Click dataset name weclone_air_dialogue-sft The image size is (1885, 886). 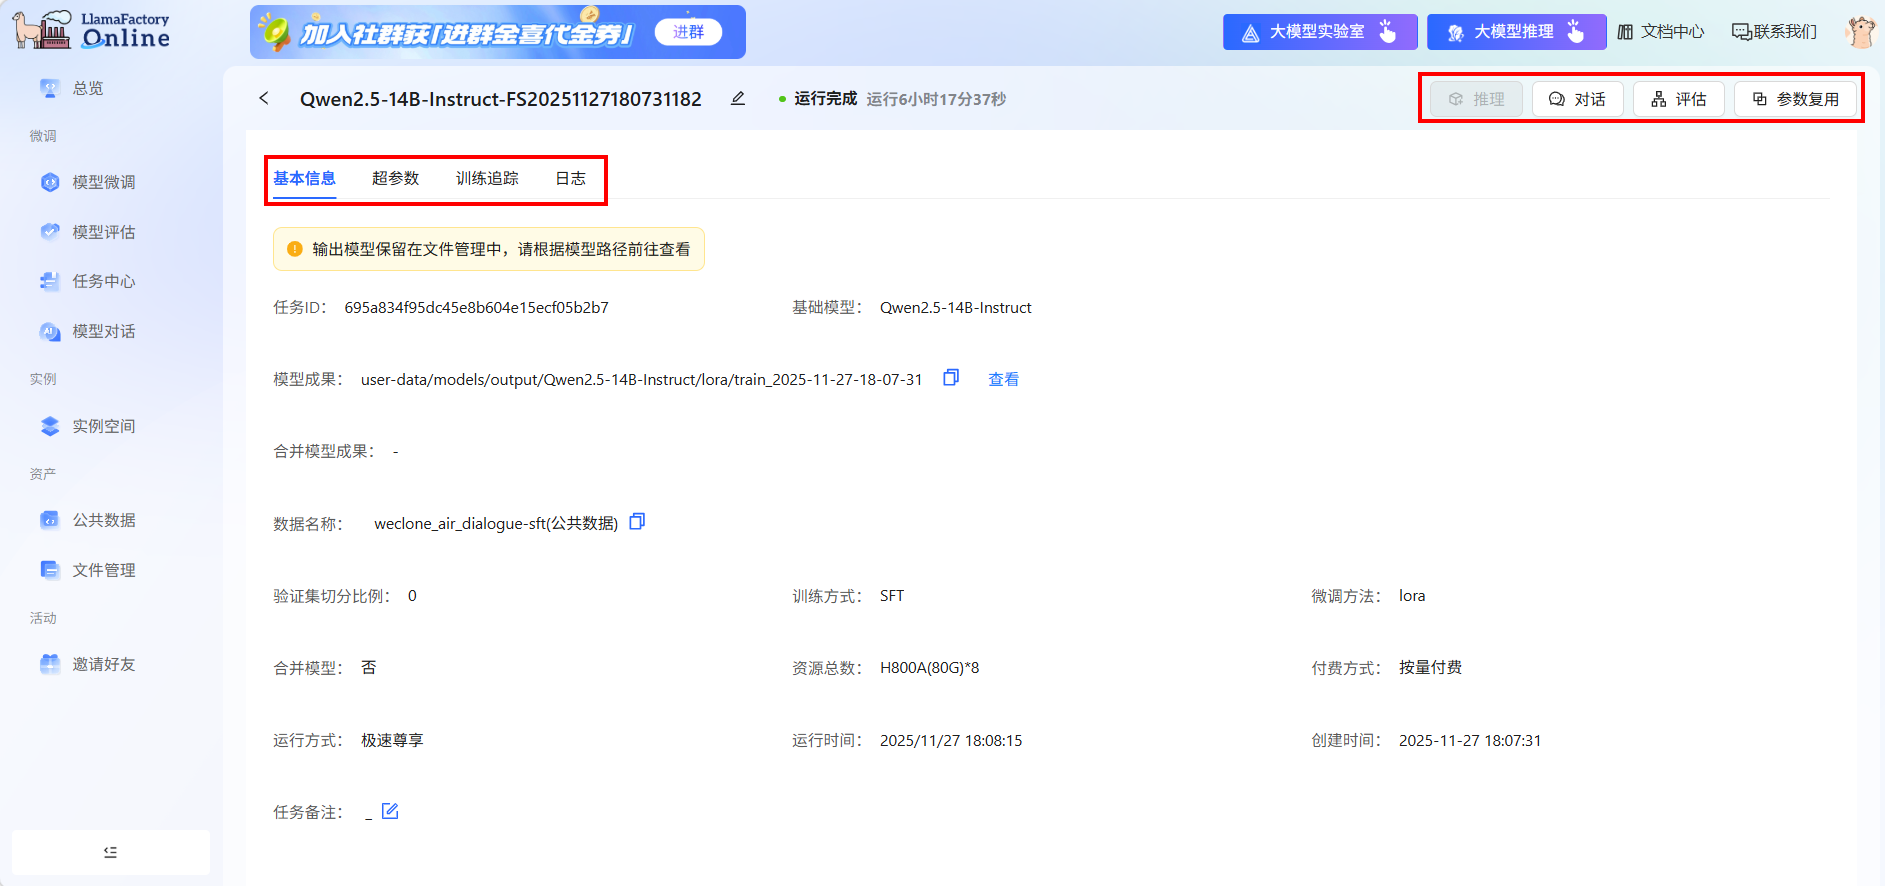pyautogui.click(x=496, y=524)
